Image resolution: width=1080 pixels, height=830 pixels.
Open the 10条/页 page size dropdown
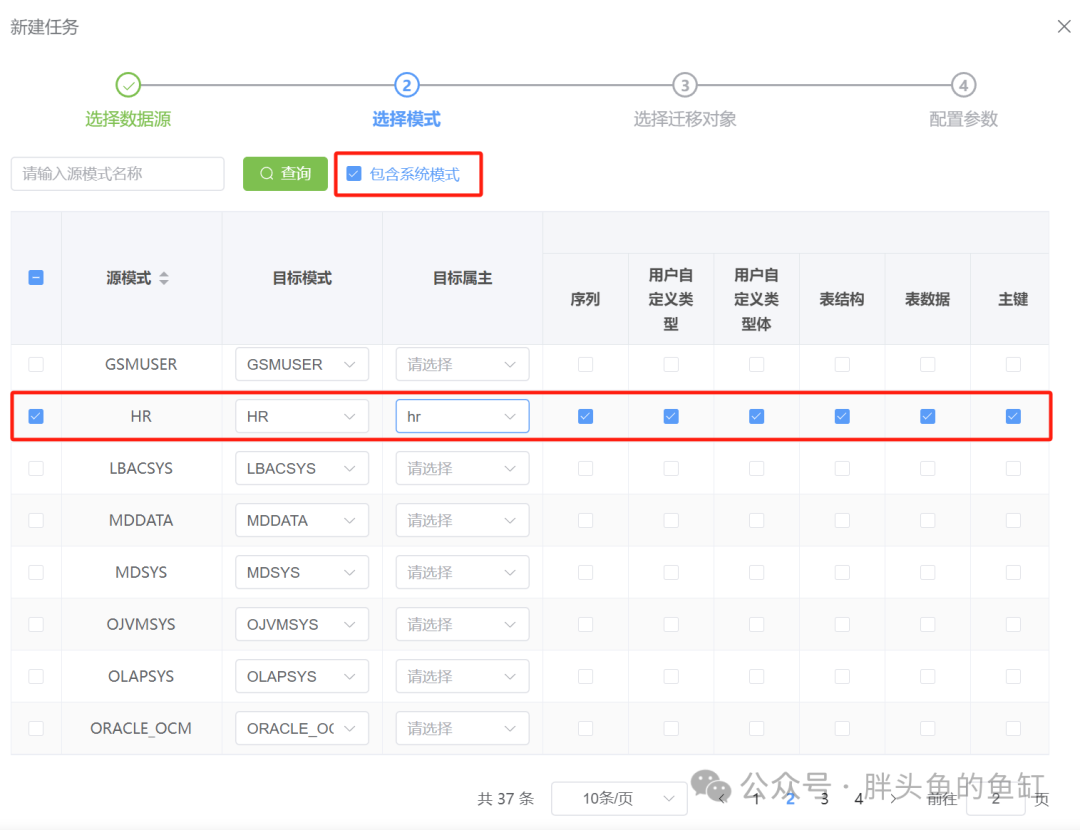(x=619, y=798)
